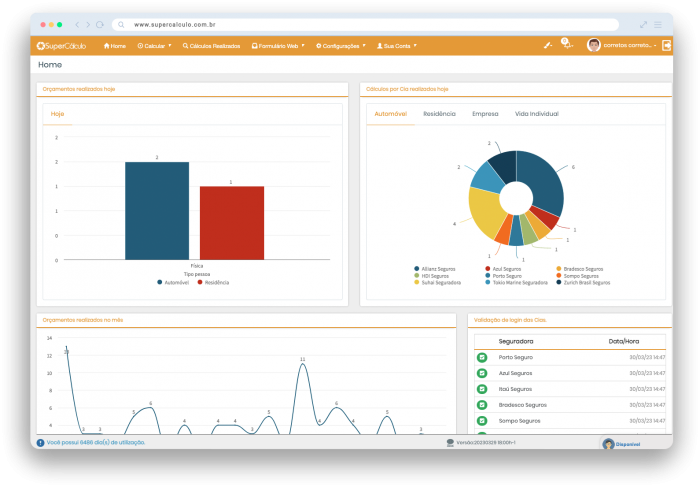700x487 pixels.
Task: Click the SuperCálculo logo
Action: click(61, 46)
